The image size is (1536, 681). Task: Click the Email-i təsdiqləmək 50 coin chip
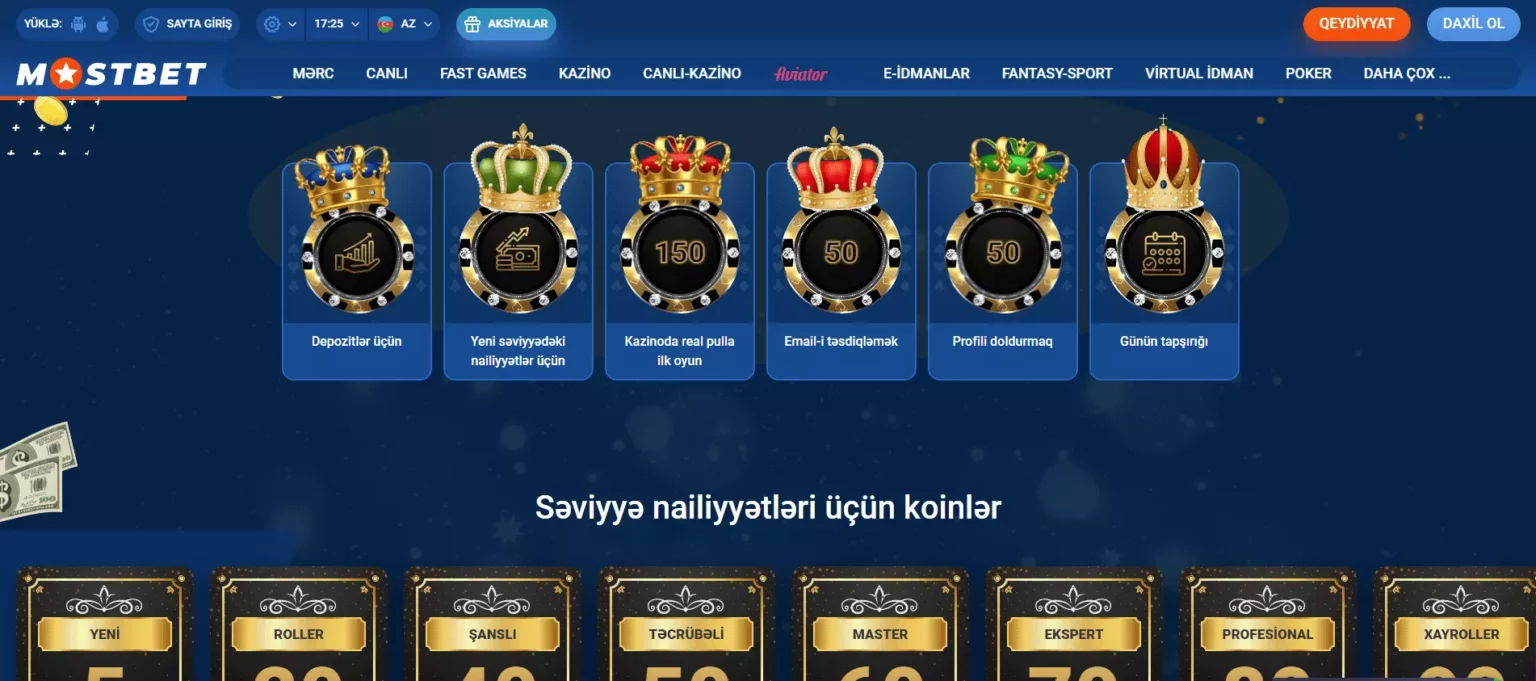pos(841,271)
